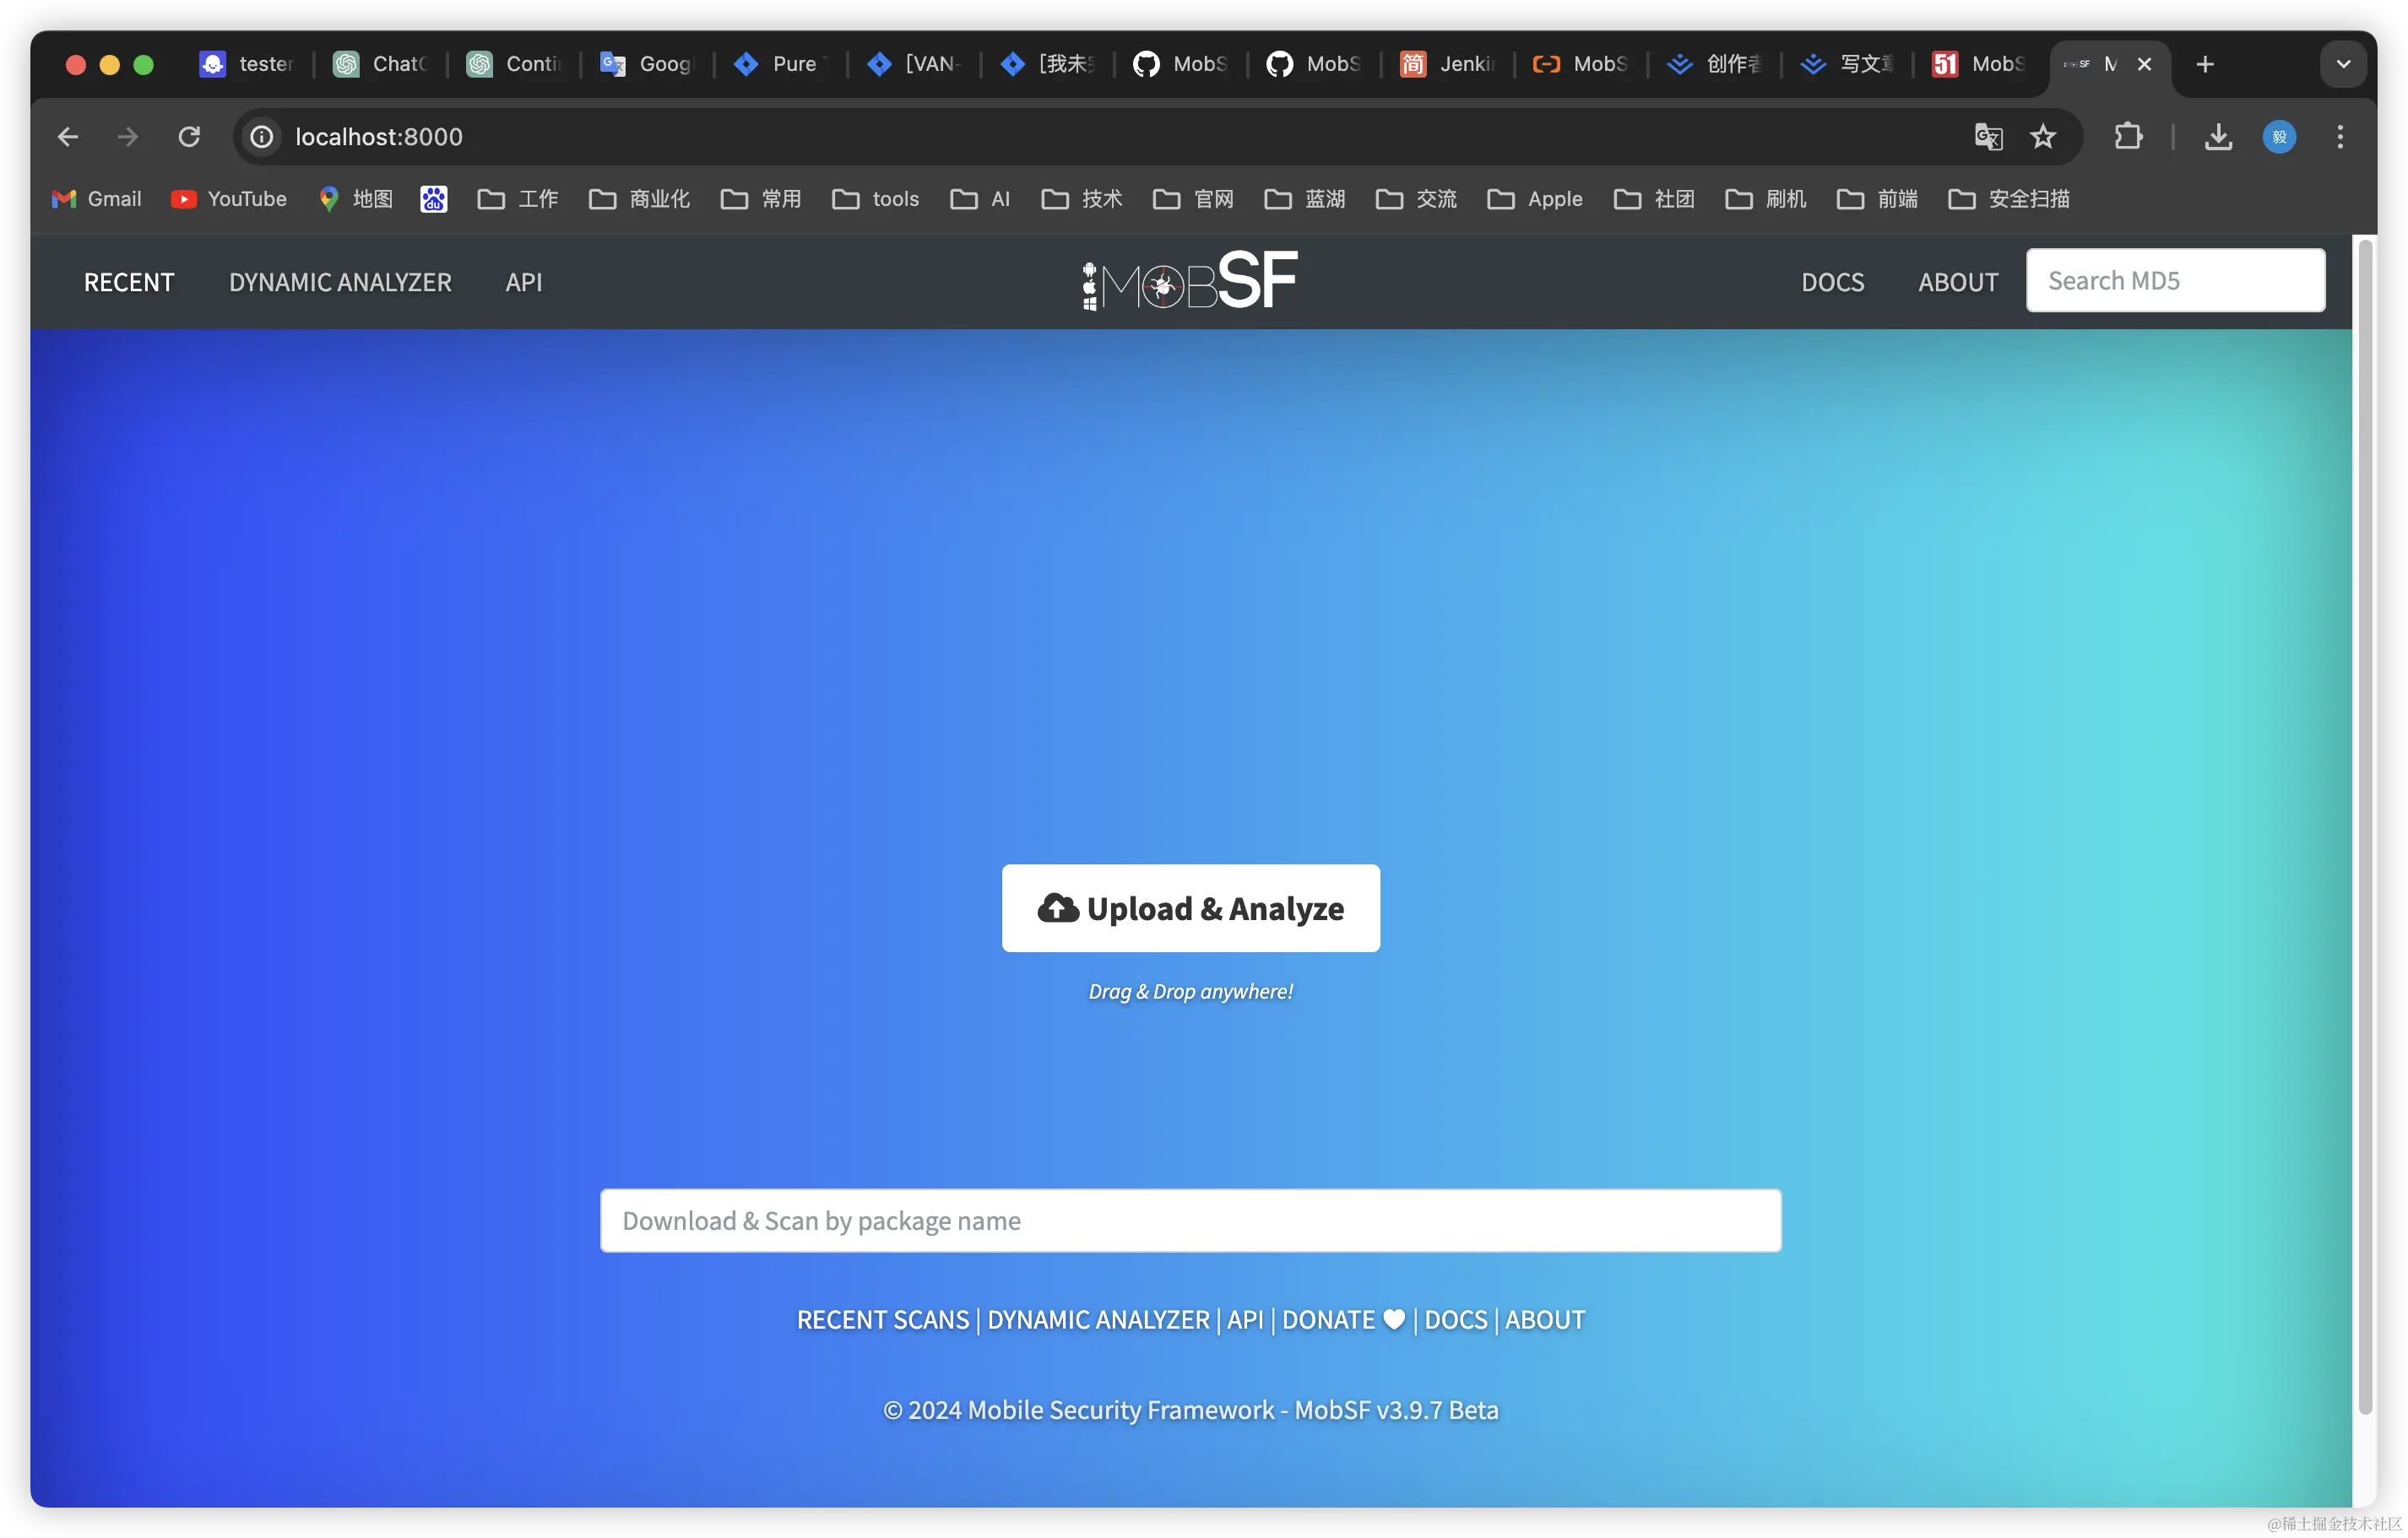2408x1538 pixels.
Task: Focus the Download & Scan package name field
Action: [x=1190, y=1220]
